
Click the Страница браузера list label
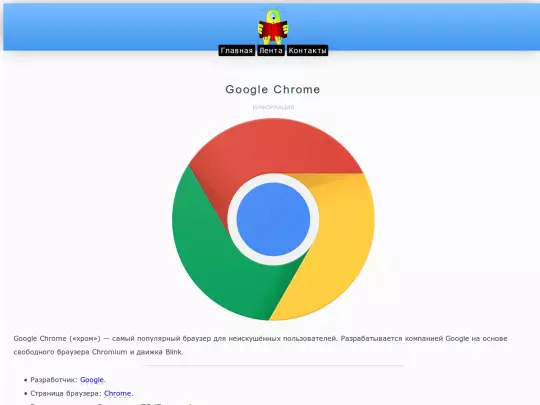pyautogui.click(x=66, y=394)
